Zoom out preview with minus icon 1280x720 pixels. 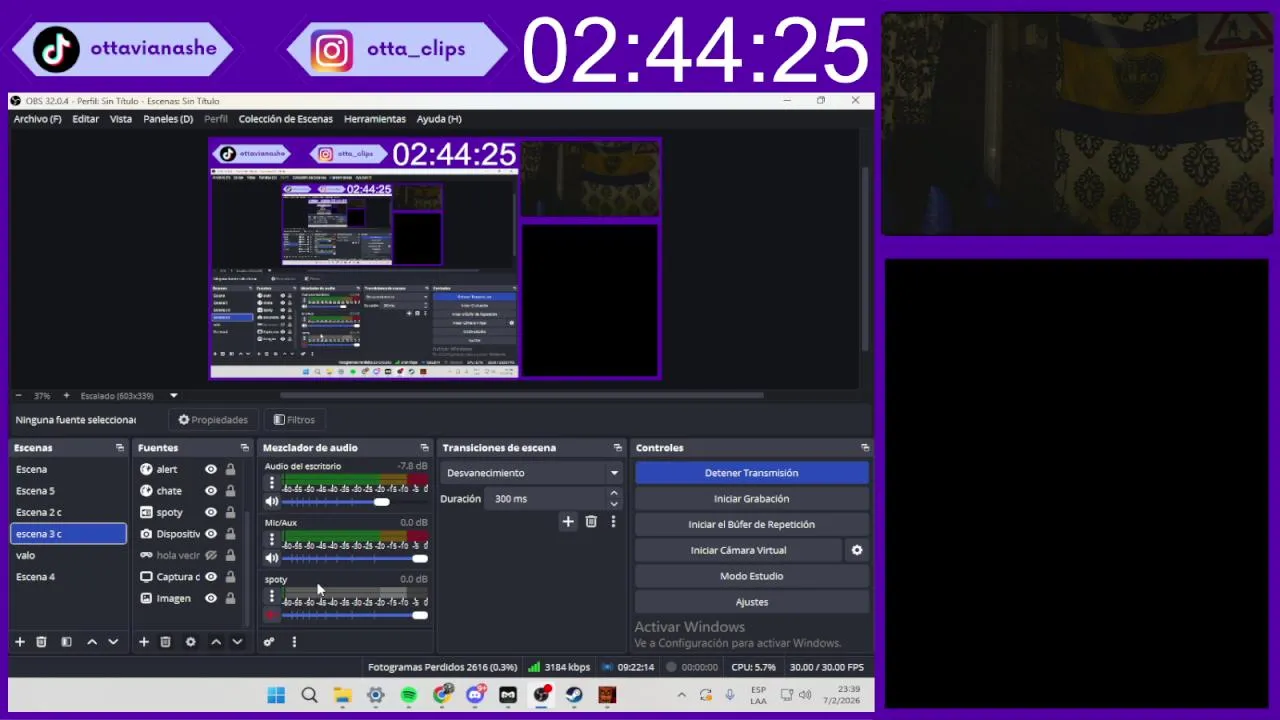18,395
